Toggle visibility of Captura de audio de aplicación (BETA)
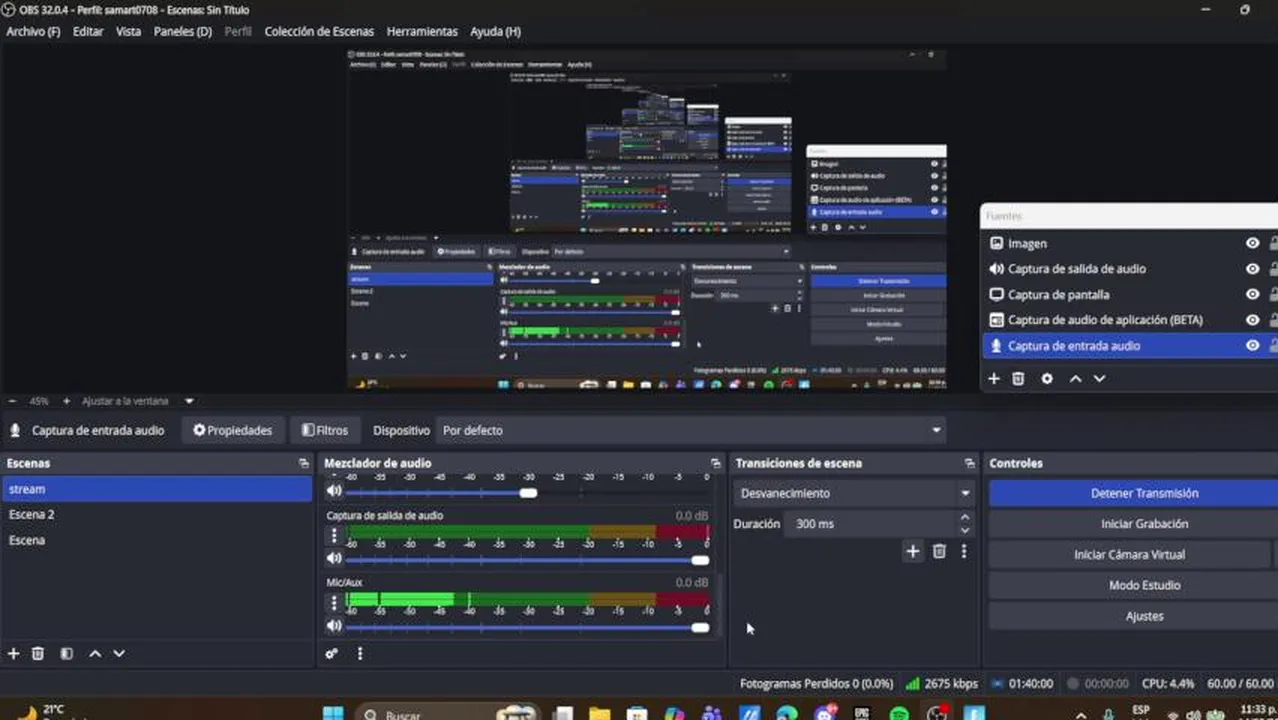 coord(1252,320)
